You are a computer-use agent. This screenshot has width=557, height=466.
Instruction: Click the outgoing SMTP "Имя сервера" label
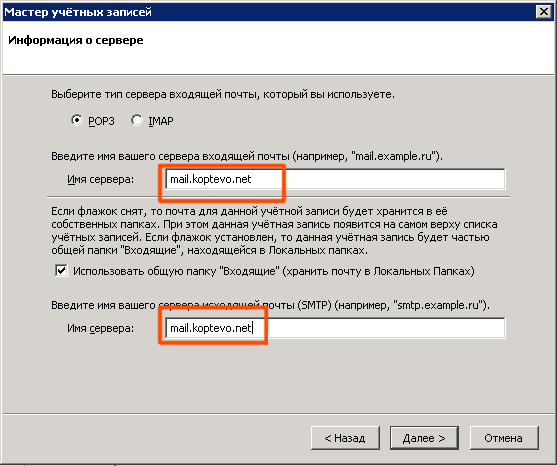tap(101, 328)
